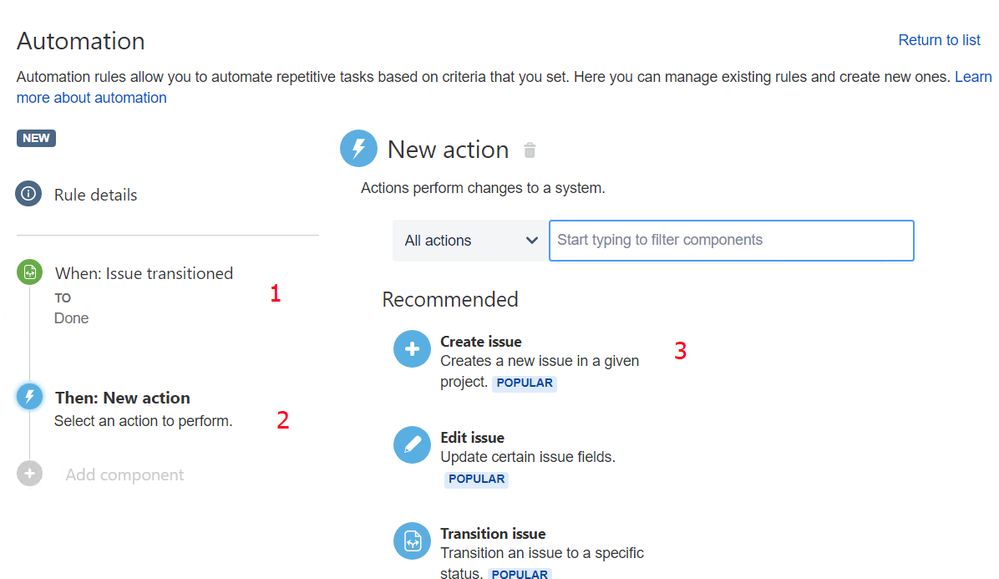Delete the new action with the trash icon
This screenshot has width=999, height=579.
point(529,150)
